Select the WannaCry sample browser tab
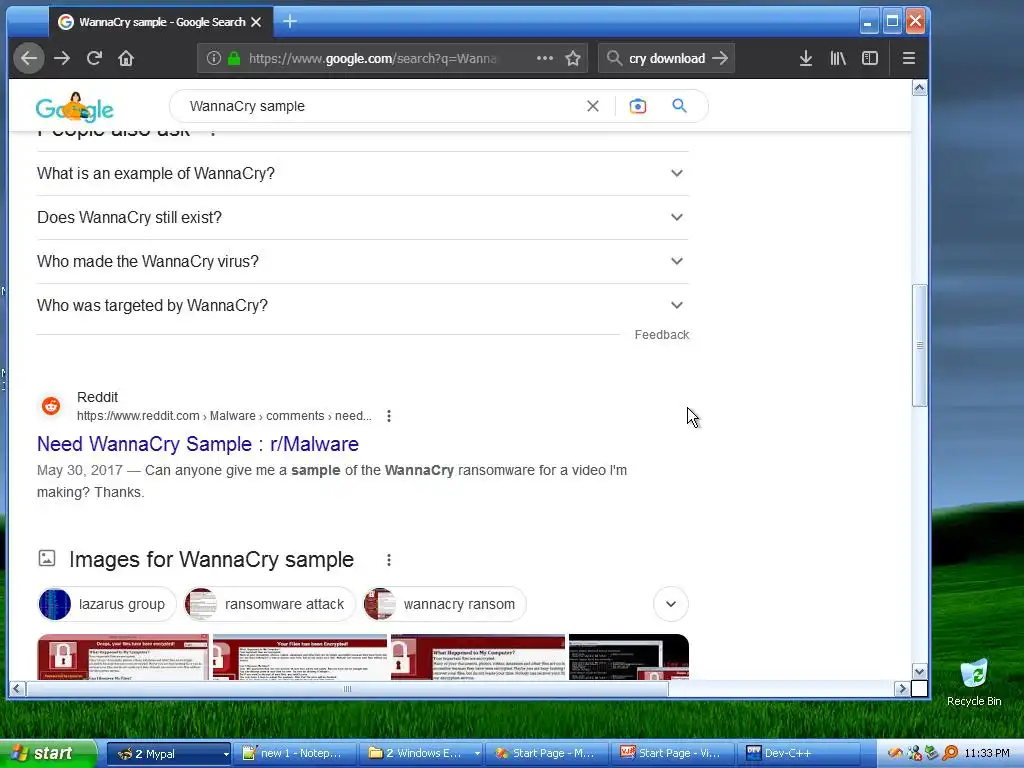 (x=161, y=22)
